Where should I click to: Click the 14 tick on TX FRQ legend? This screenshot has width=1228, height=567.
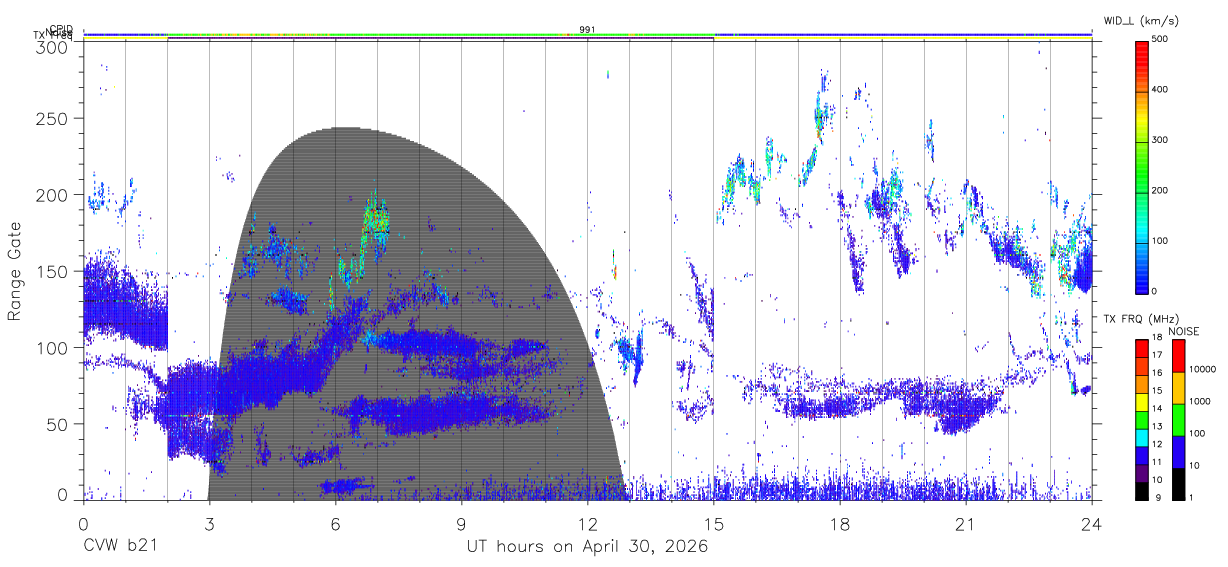tap(1158, 408)
